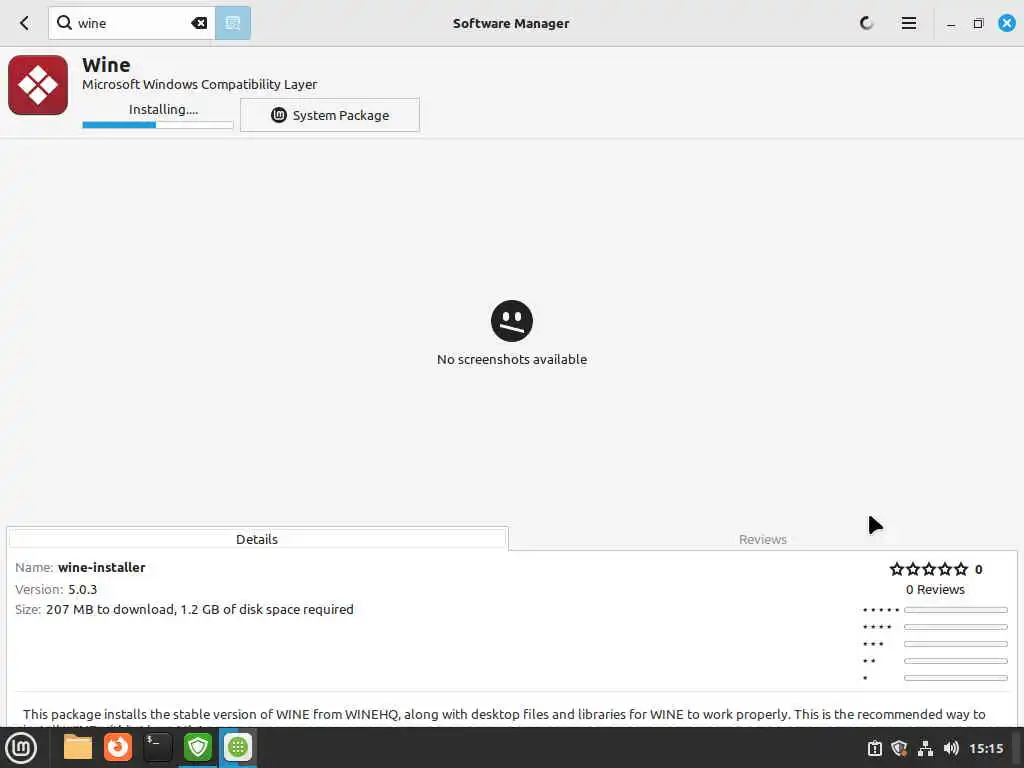The image size is (1024, 768).
Task: Click the red Wine app icon
Action: coord(38,85)
